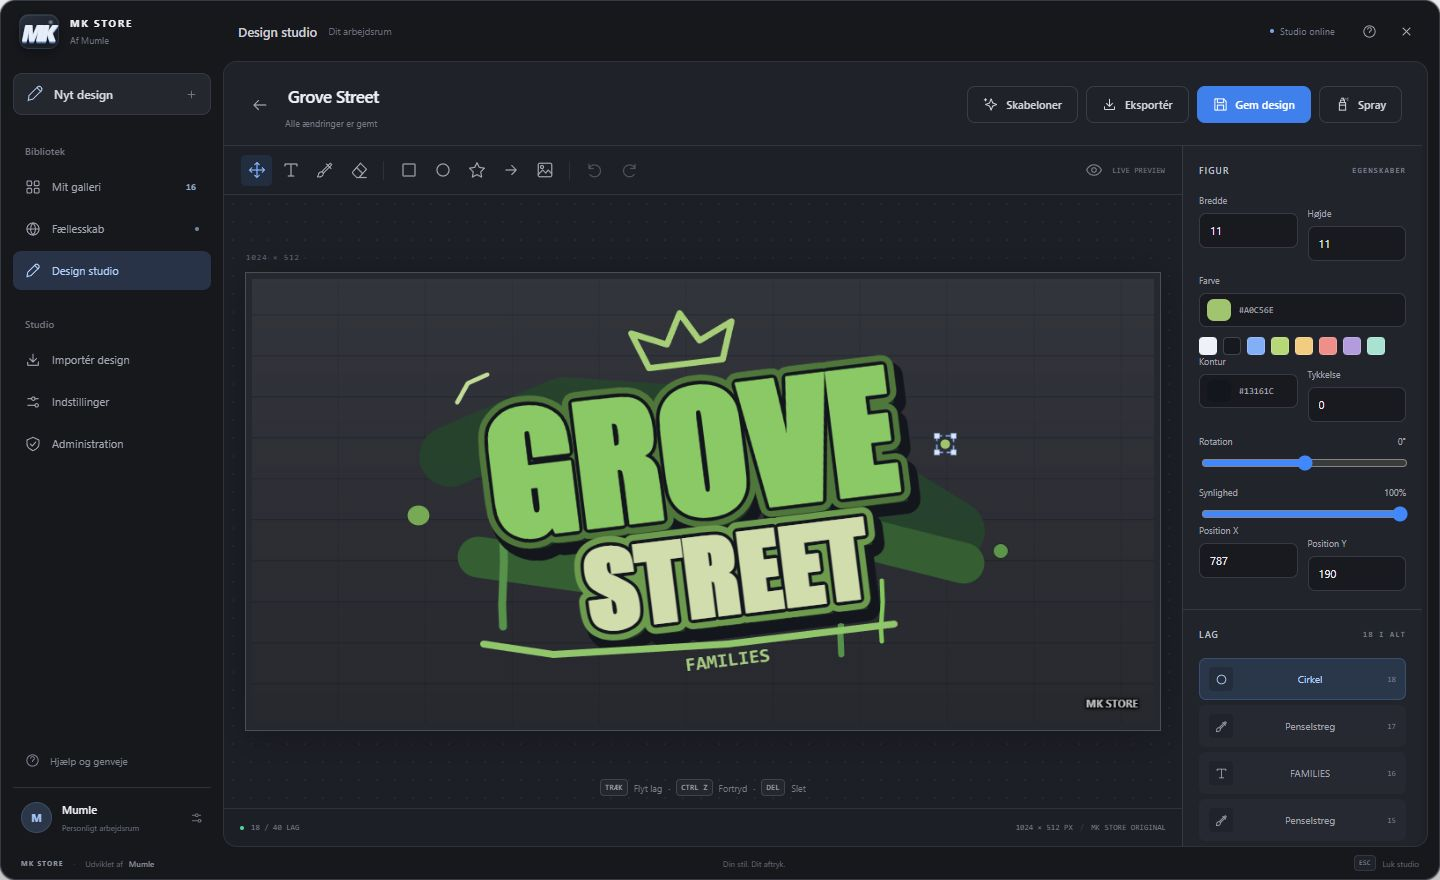Open user settings icon beside Mumle
The height and width of the screenshot is (880, 1440).
[x=197, y=818]
